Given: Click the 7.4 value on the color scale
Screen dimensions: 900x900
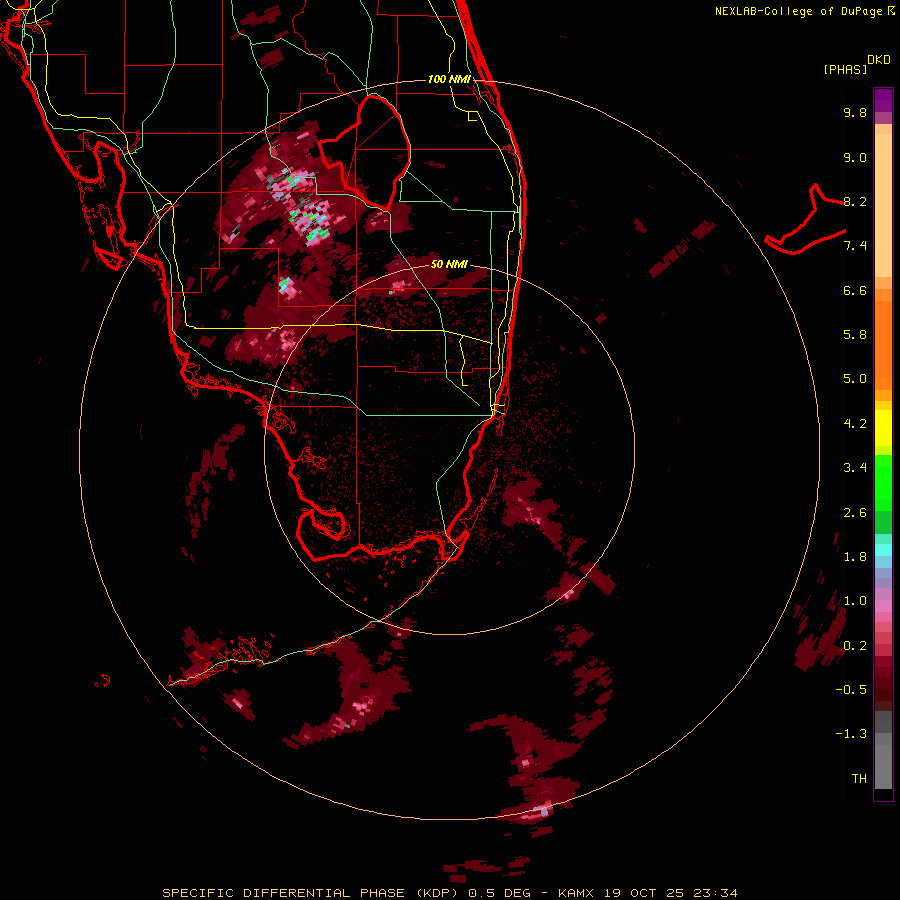Looking at the screenshot, I should (855, 246).
